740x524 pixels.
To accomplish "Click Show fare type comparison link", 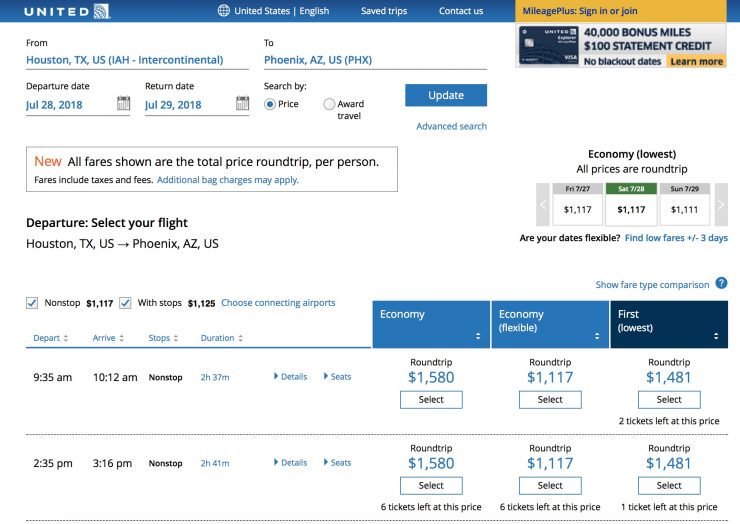I will point(652,285).
